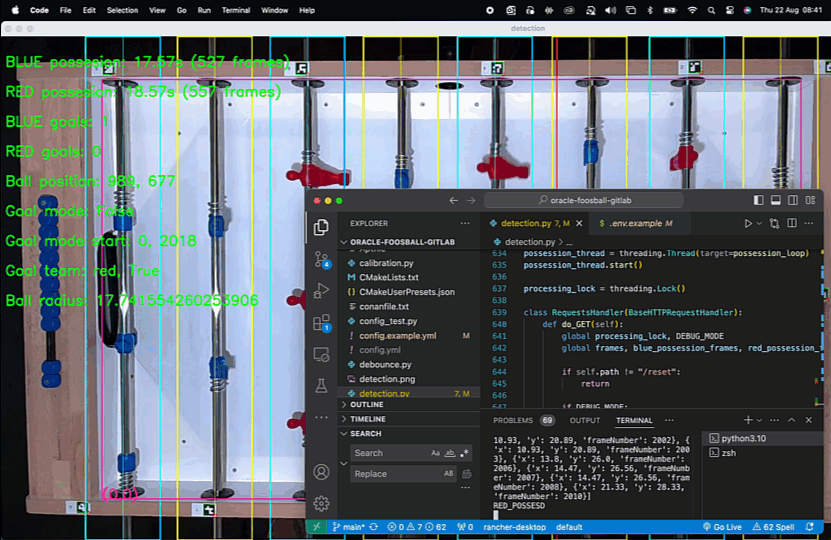Toggle Use Regular Expression in search

(464, 453)
